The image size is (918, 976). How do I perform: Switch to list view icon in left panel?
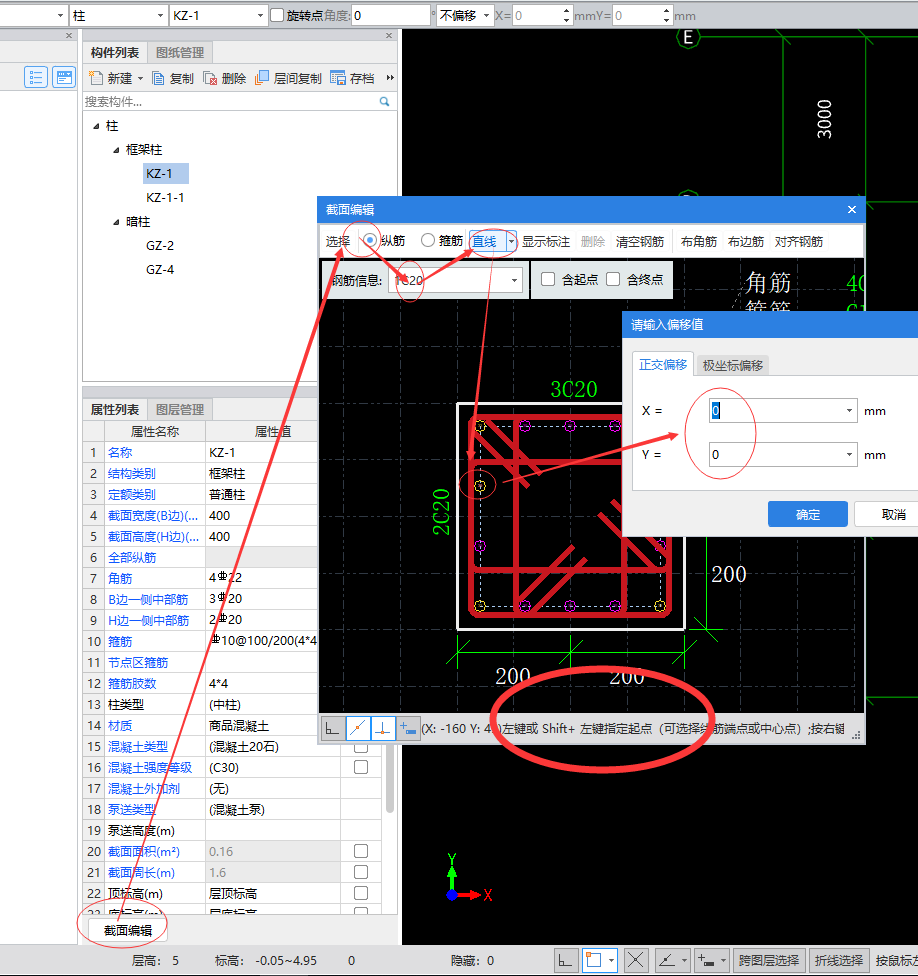tap(36, 77)
